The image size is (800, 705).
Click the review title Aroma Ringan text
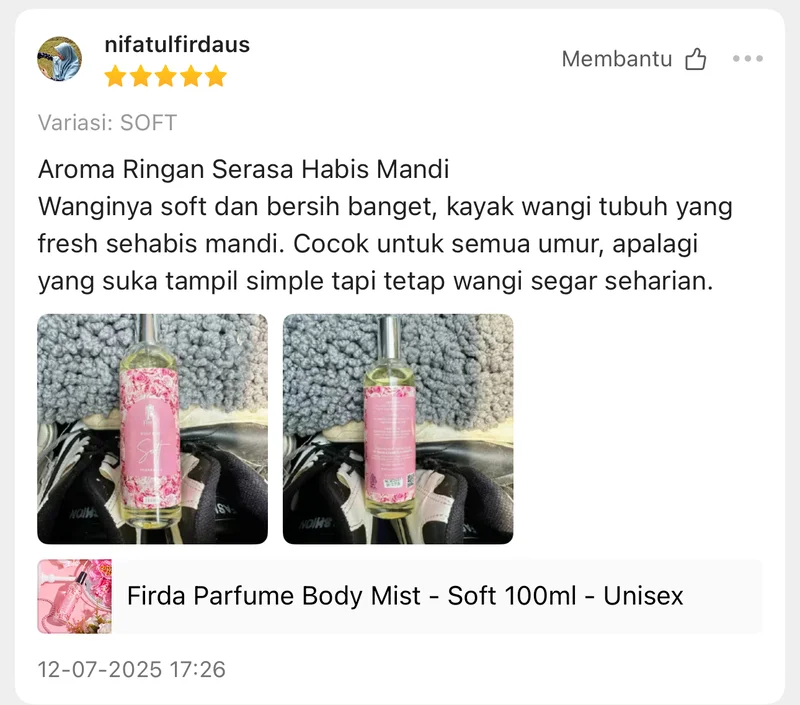pyautogui.click(x=244, y=169)
